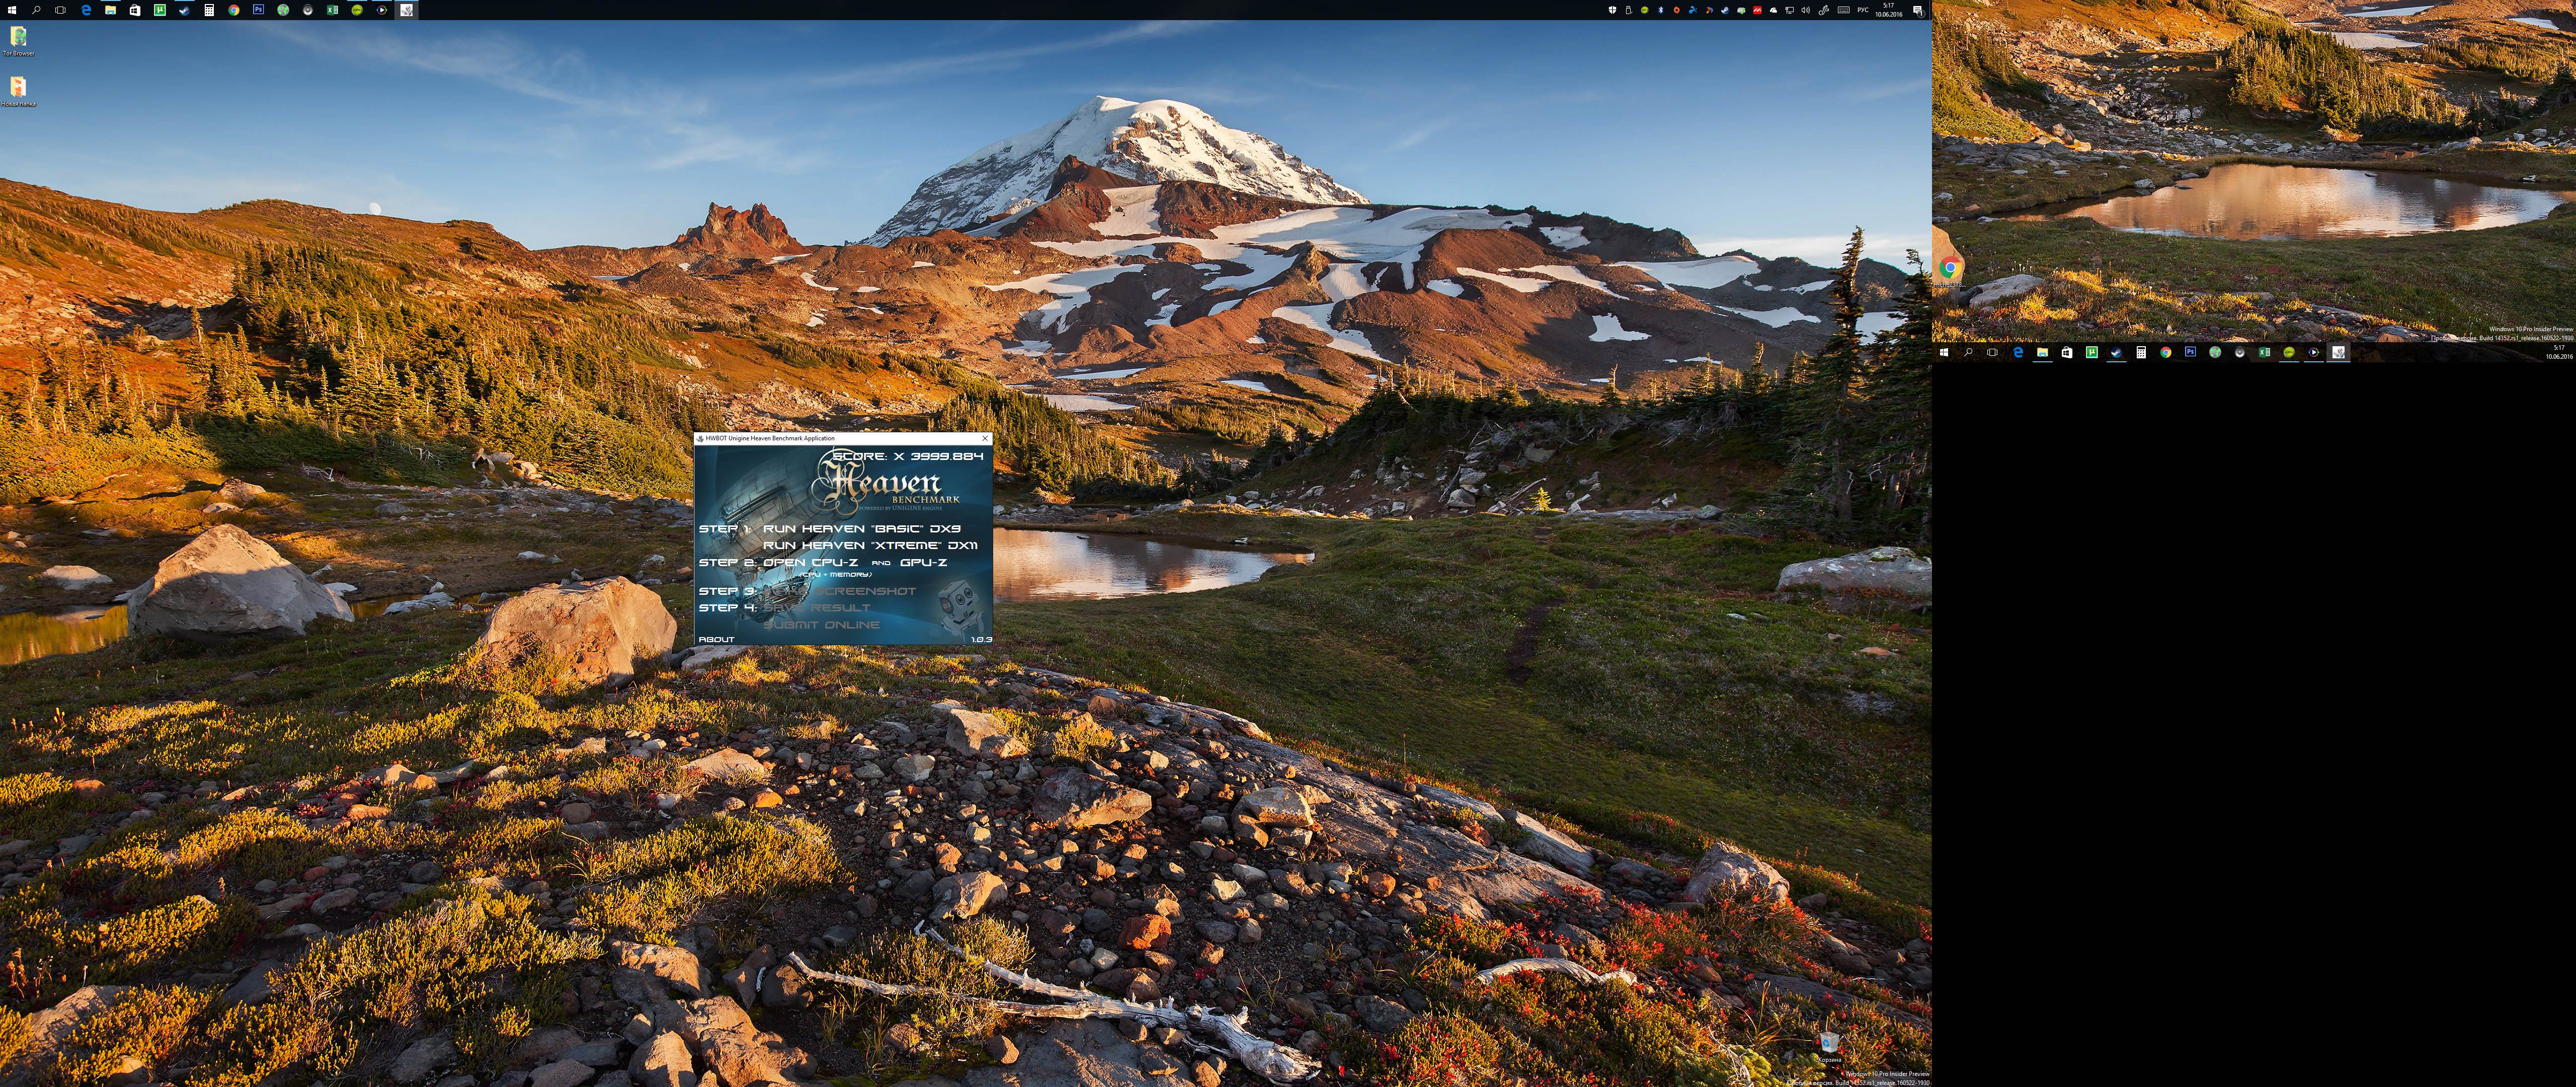Open volume control tray icon

click(1805, 10)
